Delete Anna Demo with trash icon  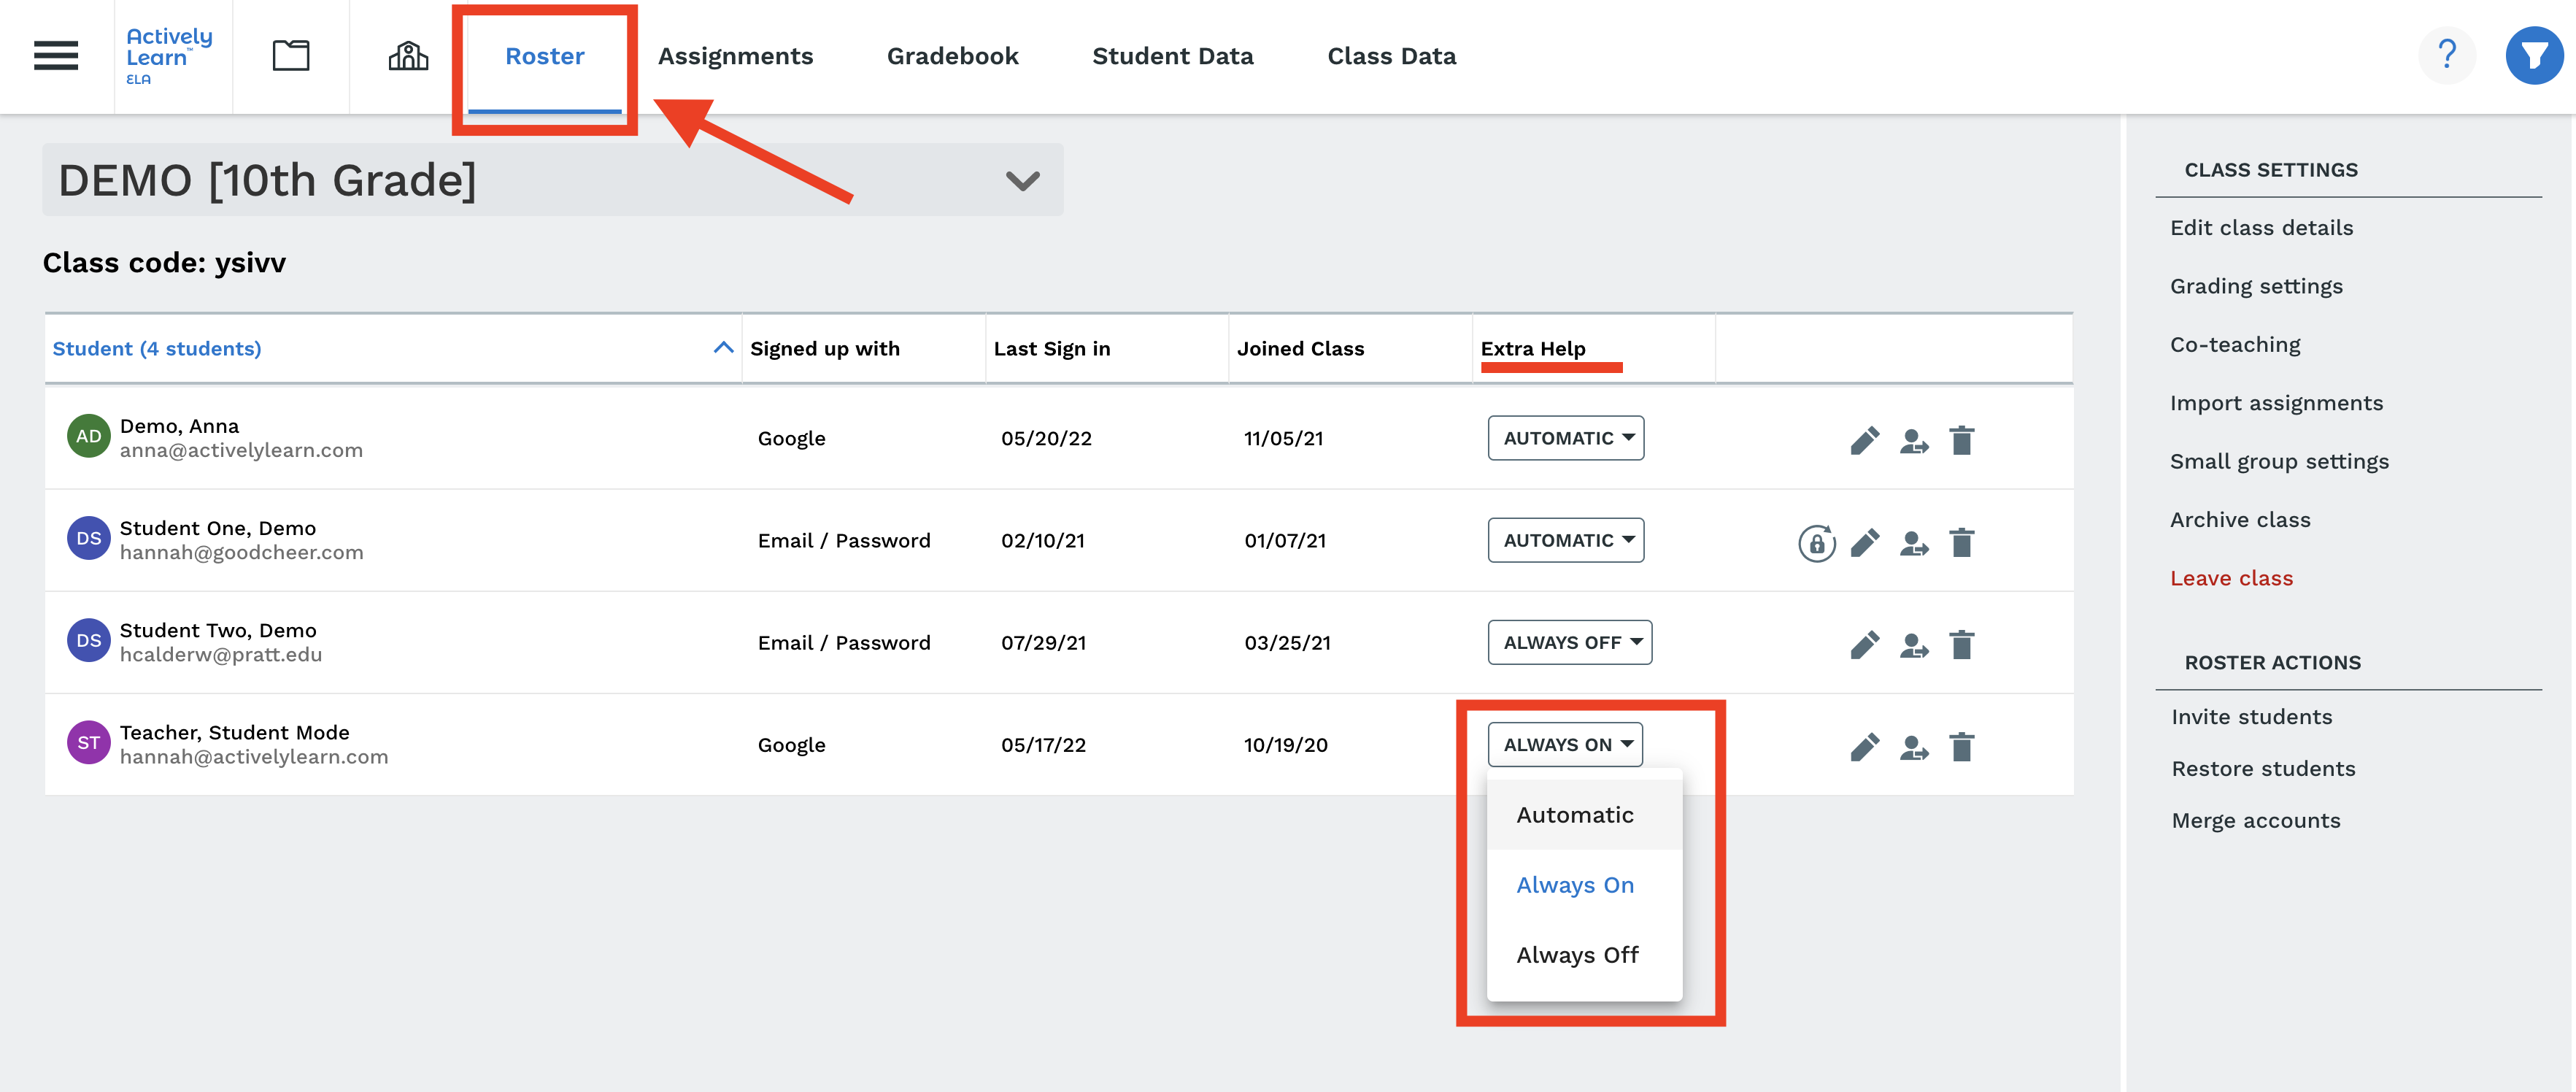coord(1962,440)
